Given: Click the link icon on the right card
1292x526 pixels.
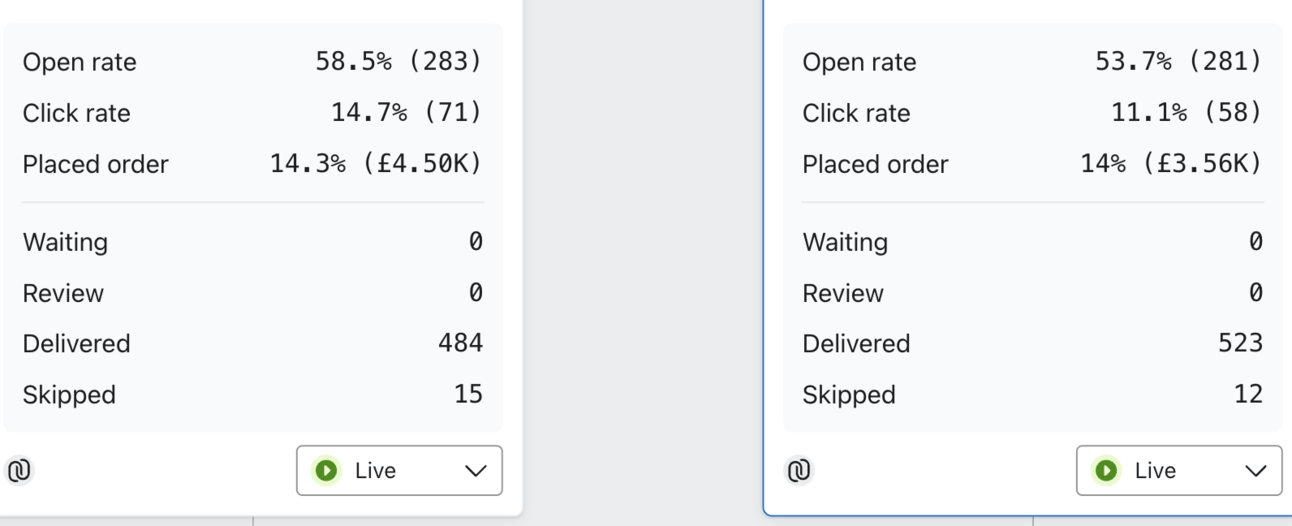Looking at the screenshot, I should coord(799,470).
